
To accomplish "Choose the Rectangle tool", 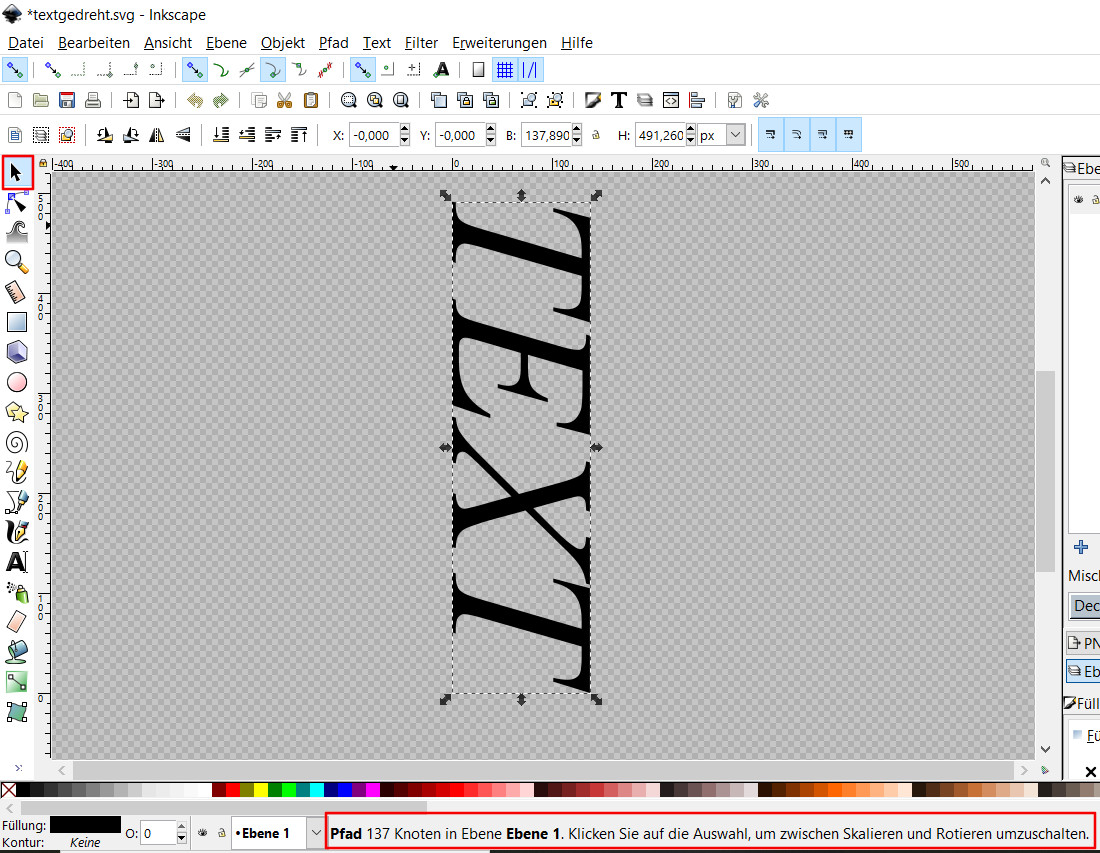I will click(x=16, y=322).
